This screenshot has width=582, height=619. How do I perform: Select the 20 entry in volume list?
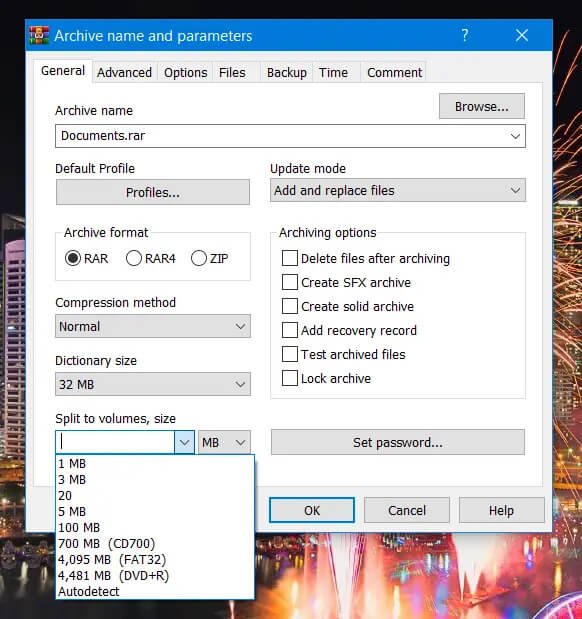point(155,495)
